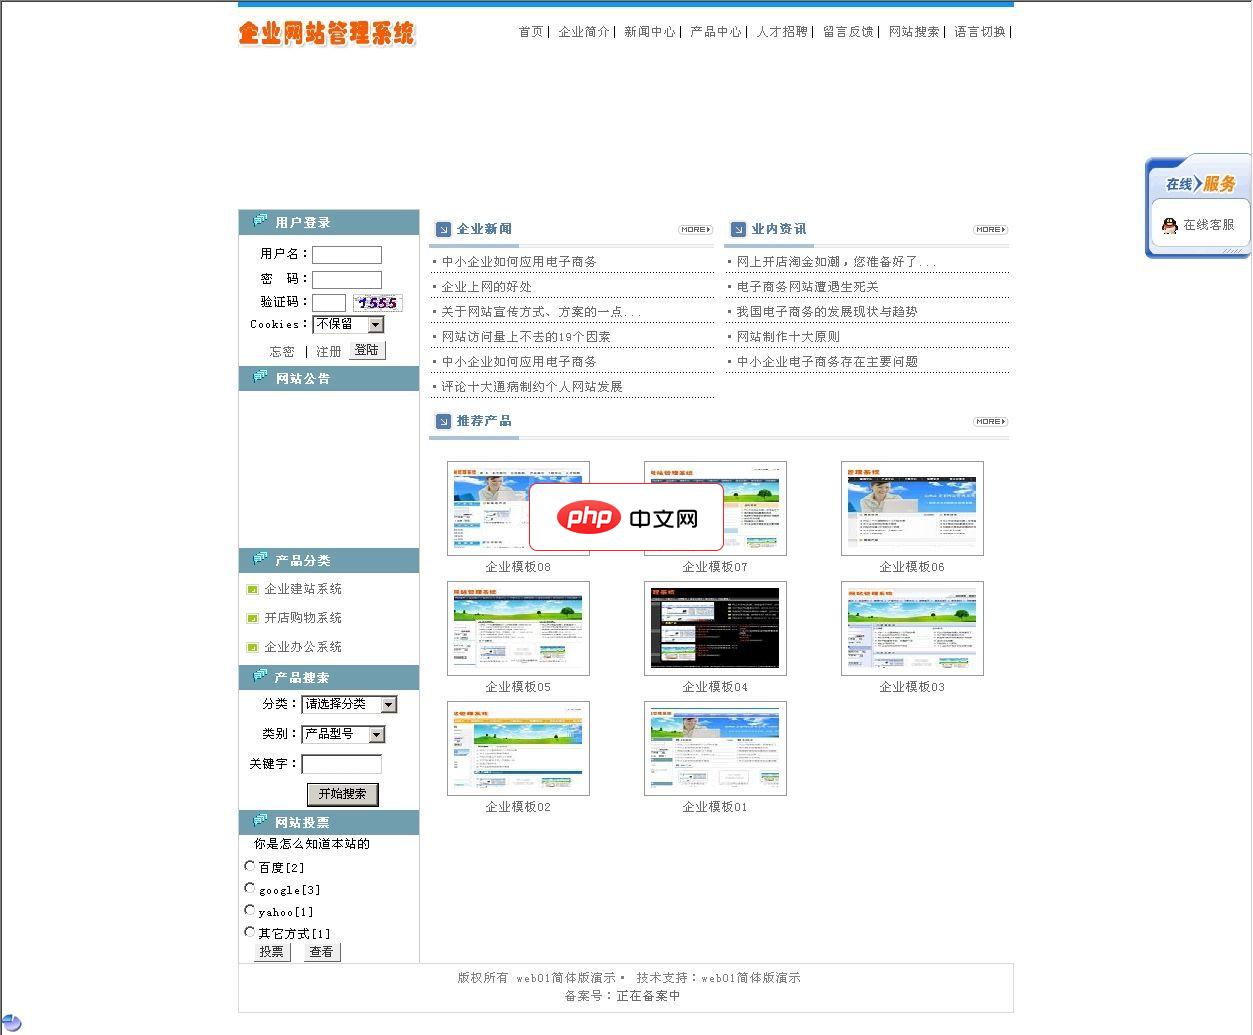Screen dimensions: 1253x1035
Task: Click the 登陆 login button
Action: click(366, 350)
